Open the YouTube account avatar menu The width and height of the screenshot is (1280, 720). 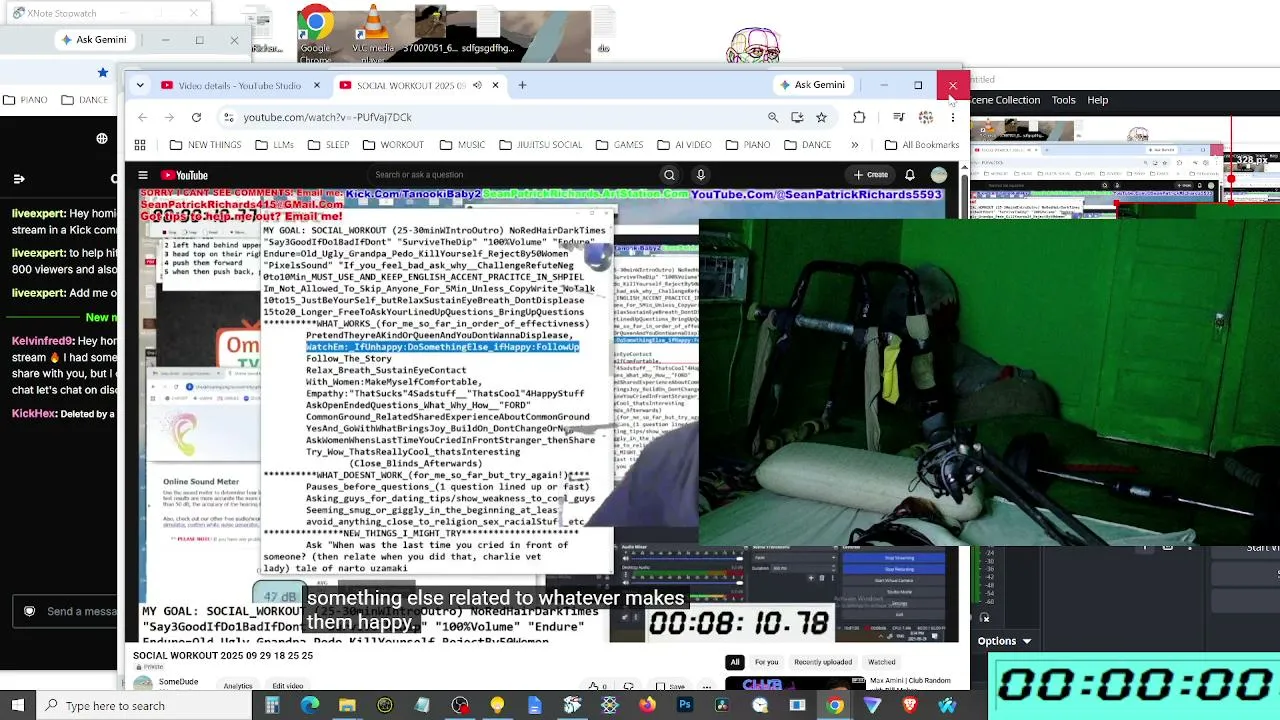tap(938, 175)
